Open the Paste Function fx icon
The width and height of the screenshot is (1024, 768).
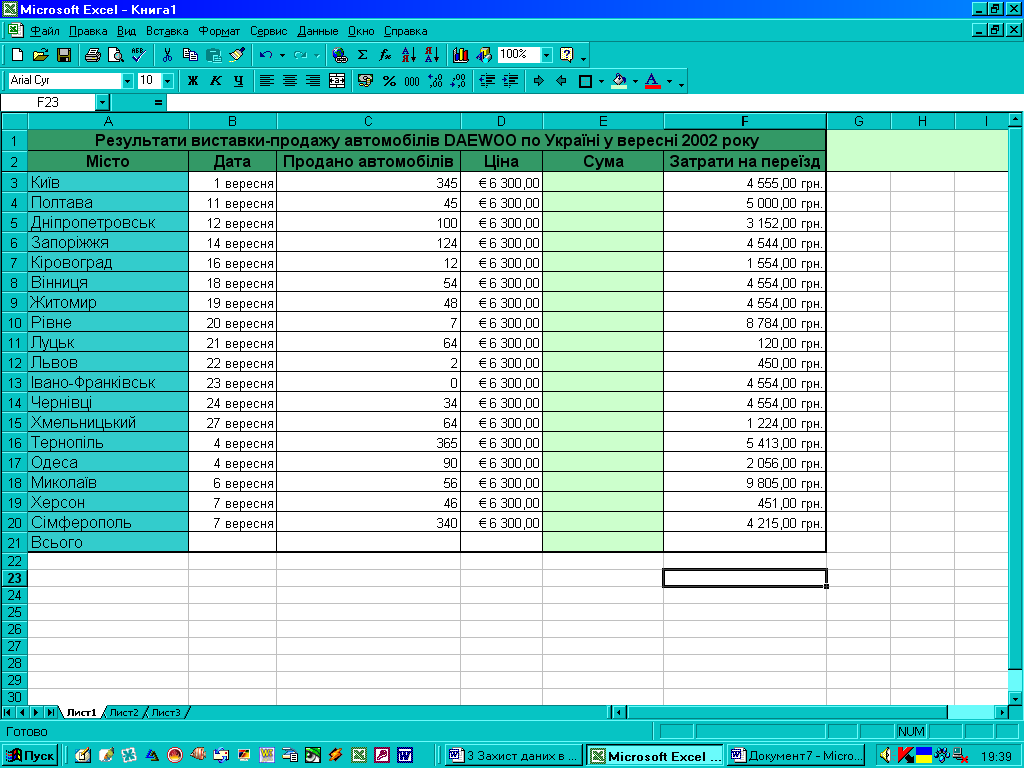point(385,55)
